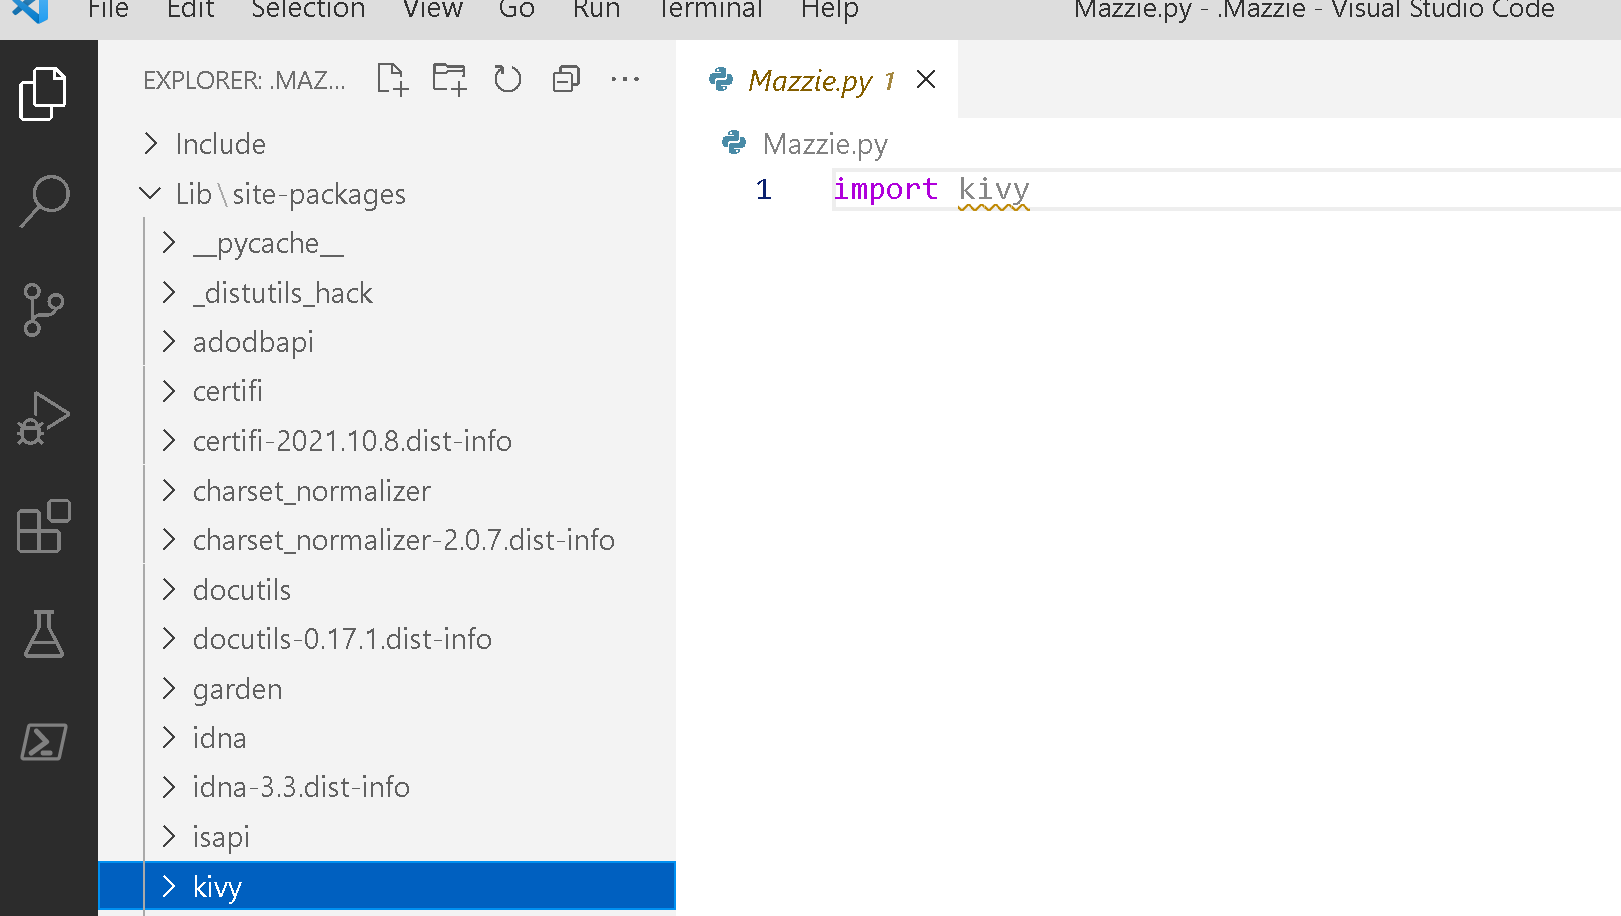Viewport: 1621px width, 916px height.
Task: Click the window title text
Action: coord(1314,10)
